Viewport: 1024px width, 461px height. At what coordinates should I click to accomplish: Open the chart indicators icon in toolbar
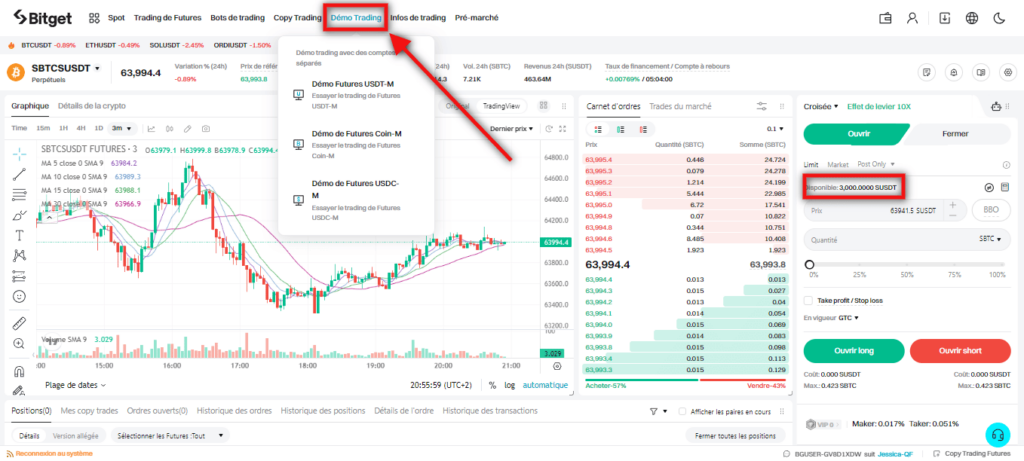pyautogui.click(x=170, y=129)
